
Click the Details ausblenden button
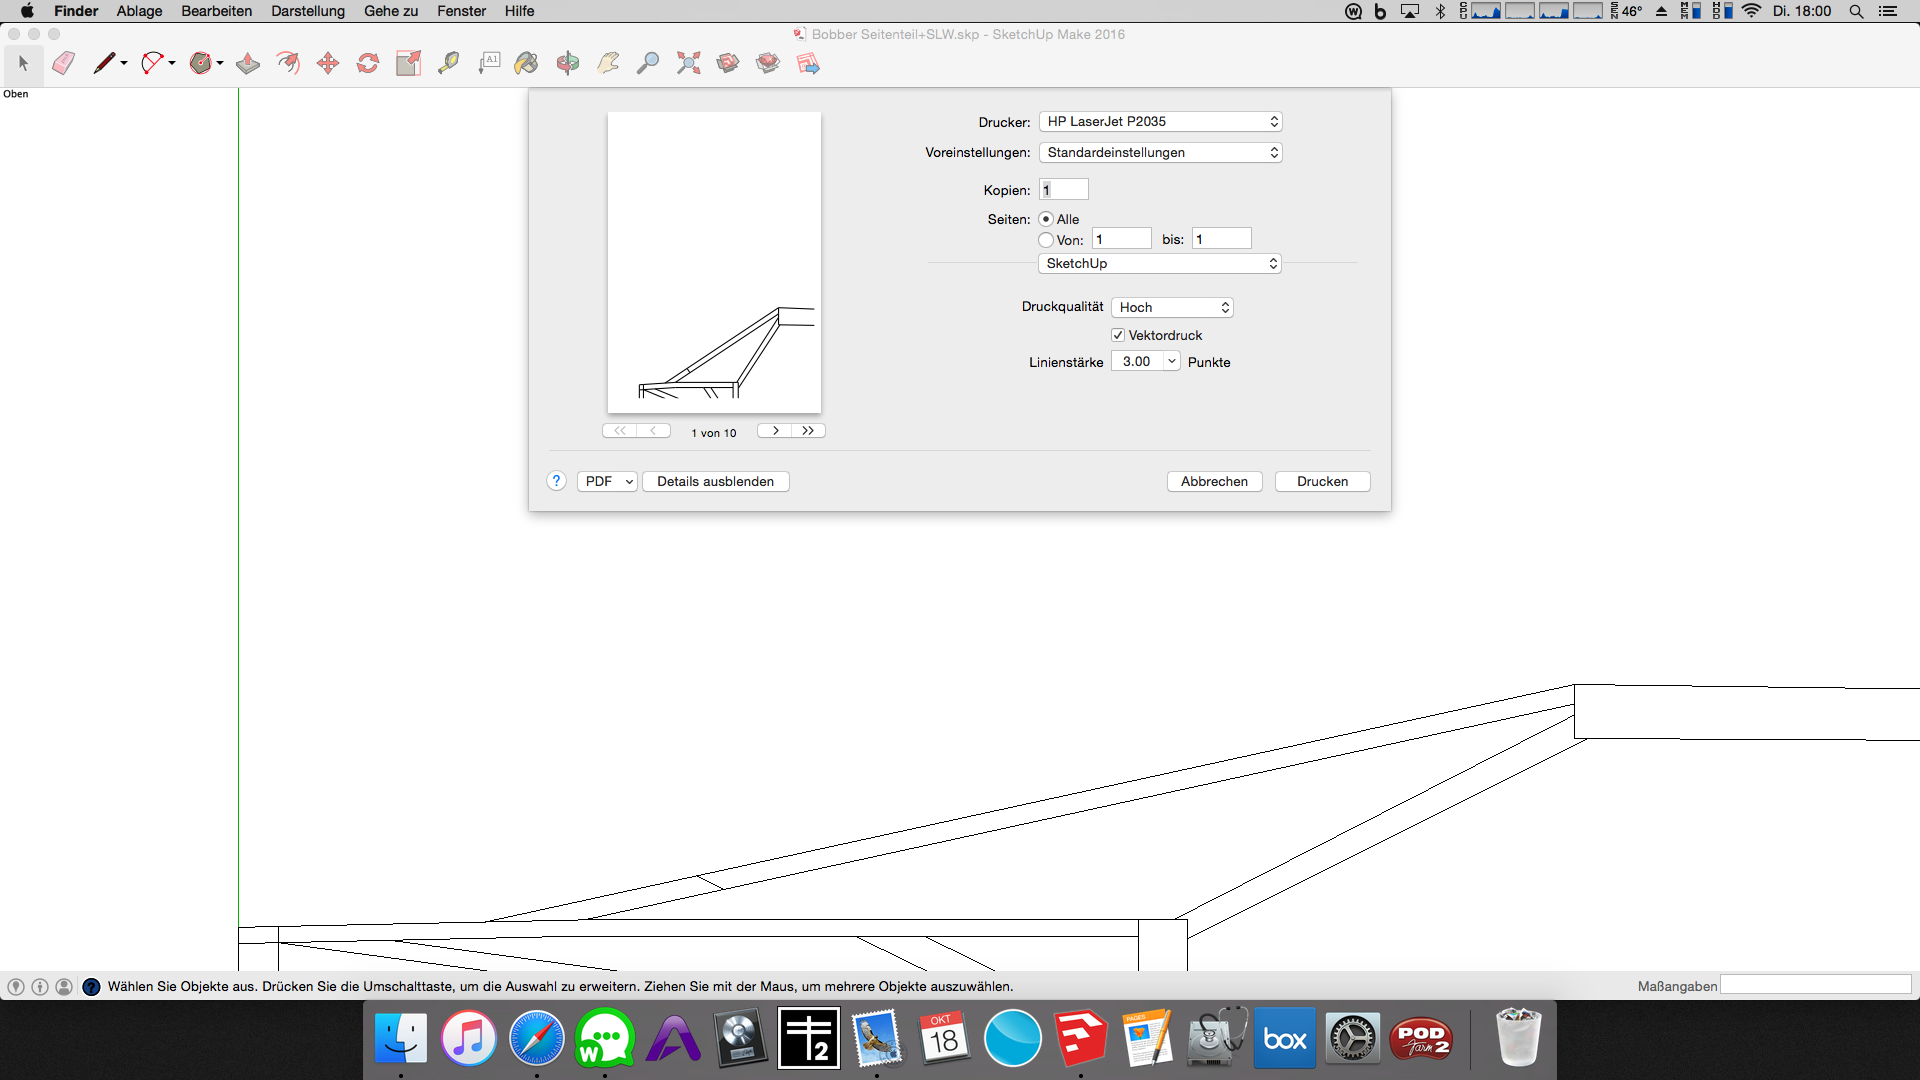pos(715,481)
